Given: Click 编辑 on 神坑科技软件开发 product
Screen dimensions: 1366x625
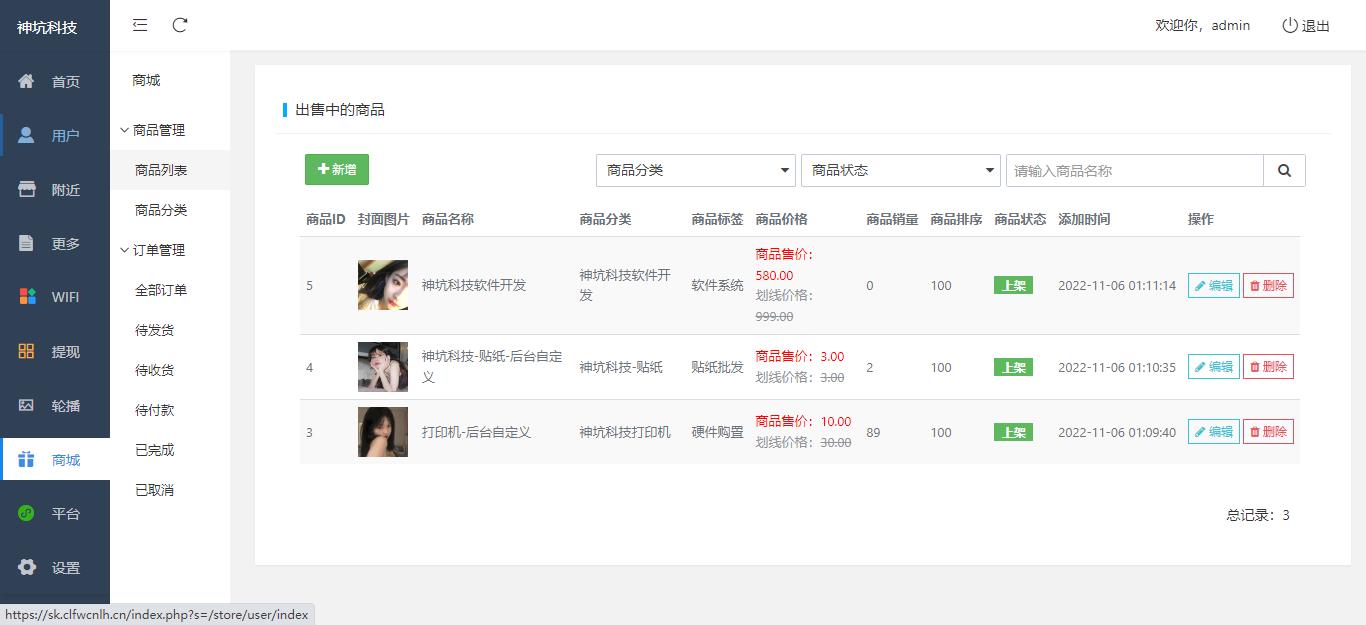Looking at the screenshot, I should tap(1212, 285).
